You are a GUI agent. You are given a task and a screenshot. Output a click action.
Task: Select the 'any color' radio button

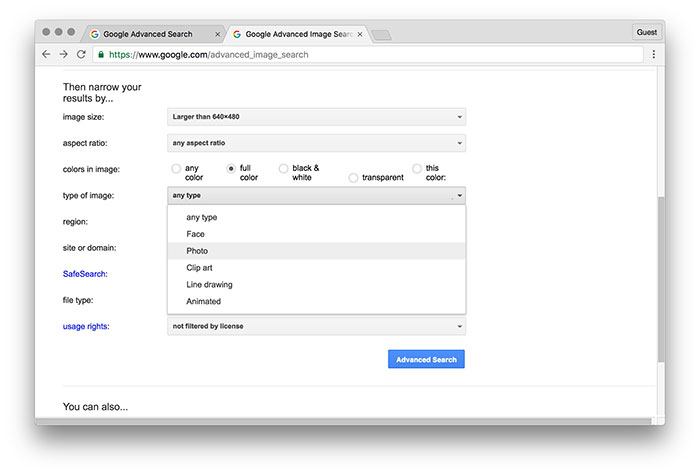[x=177, y=169]
